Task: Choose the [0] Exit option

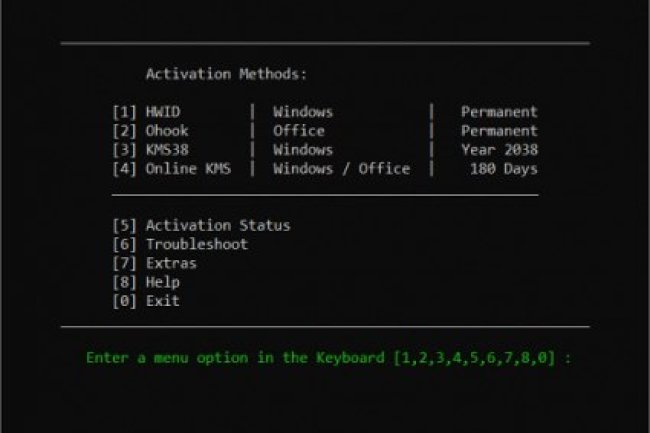Action: (147, 300)
